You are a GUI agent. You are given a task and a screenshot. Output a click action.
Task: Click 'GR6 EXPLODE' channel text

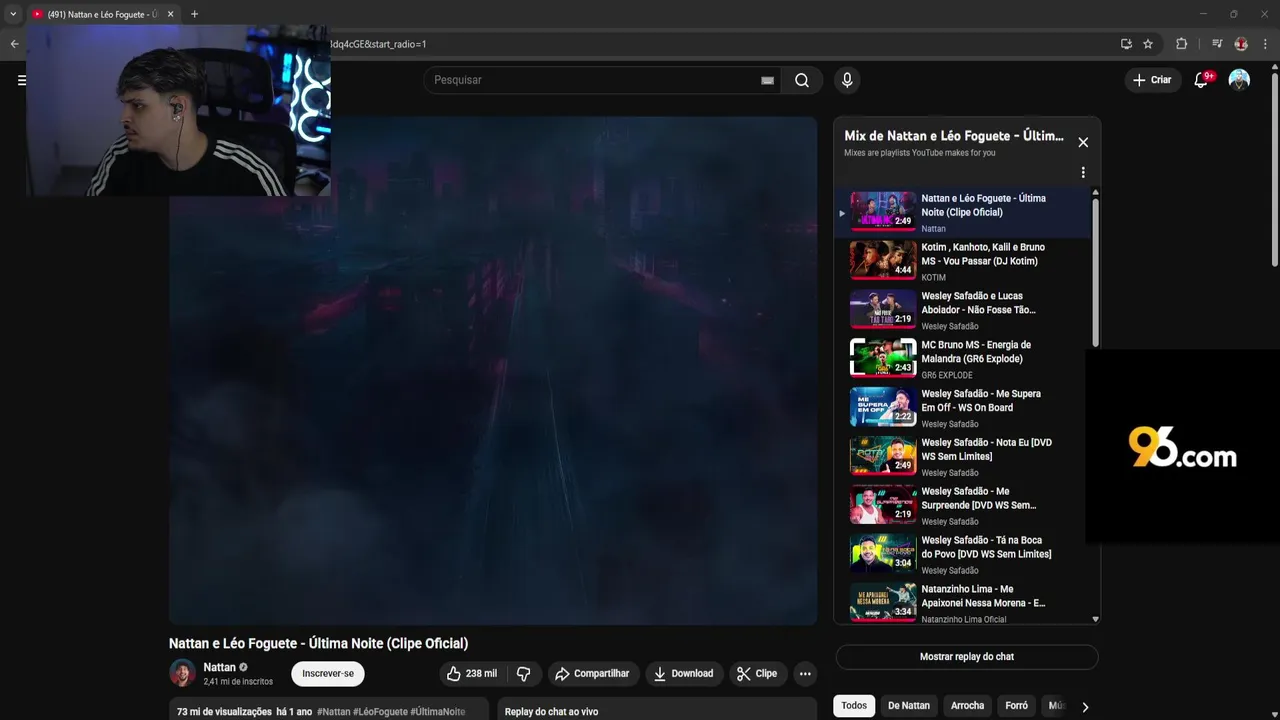pyautogui.click(x=946, y=376)
